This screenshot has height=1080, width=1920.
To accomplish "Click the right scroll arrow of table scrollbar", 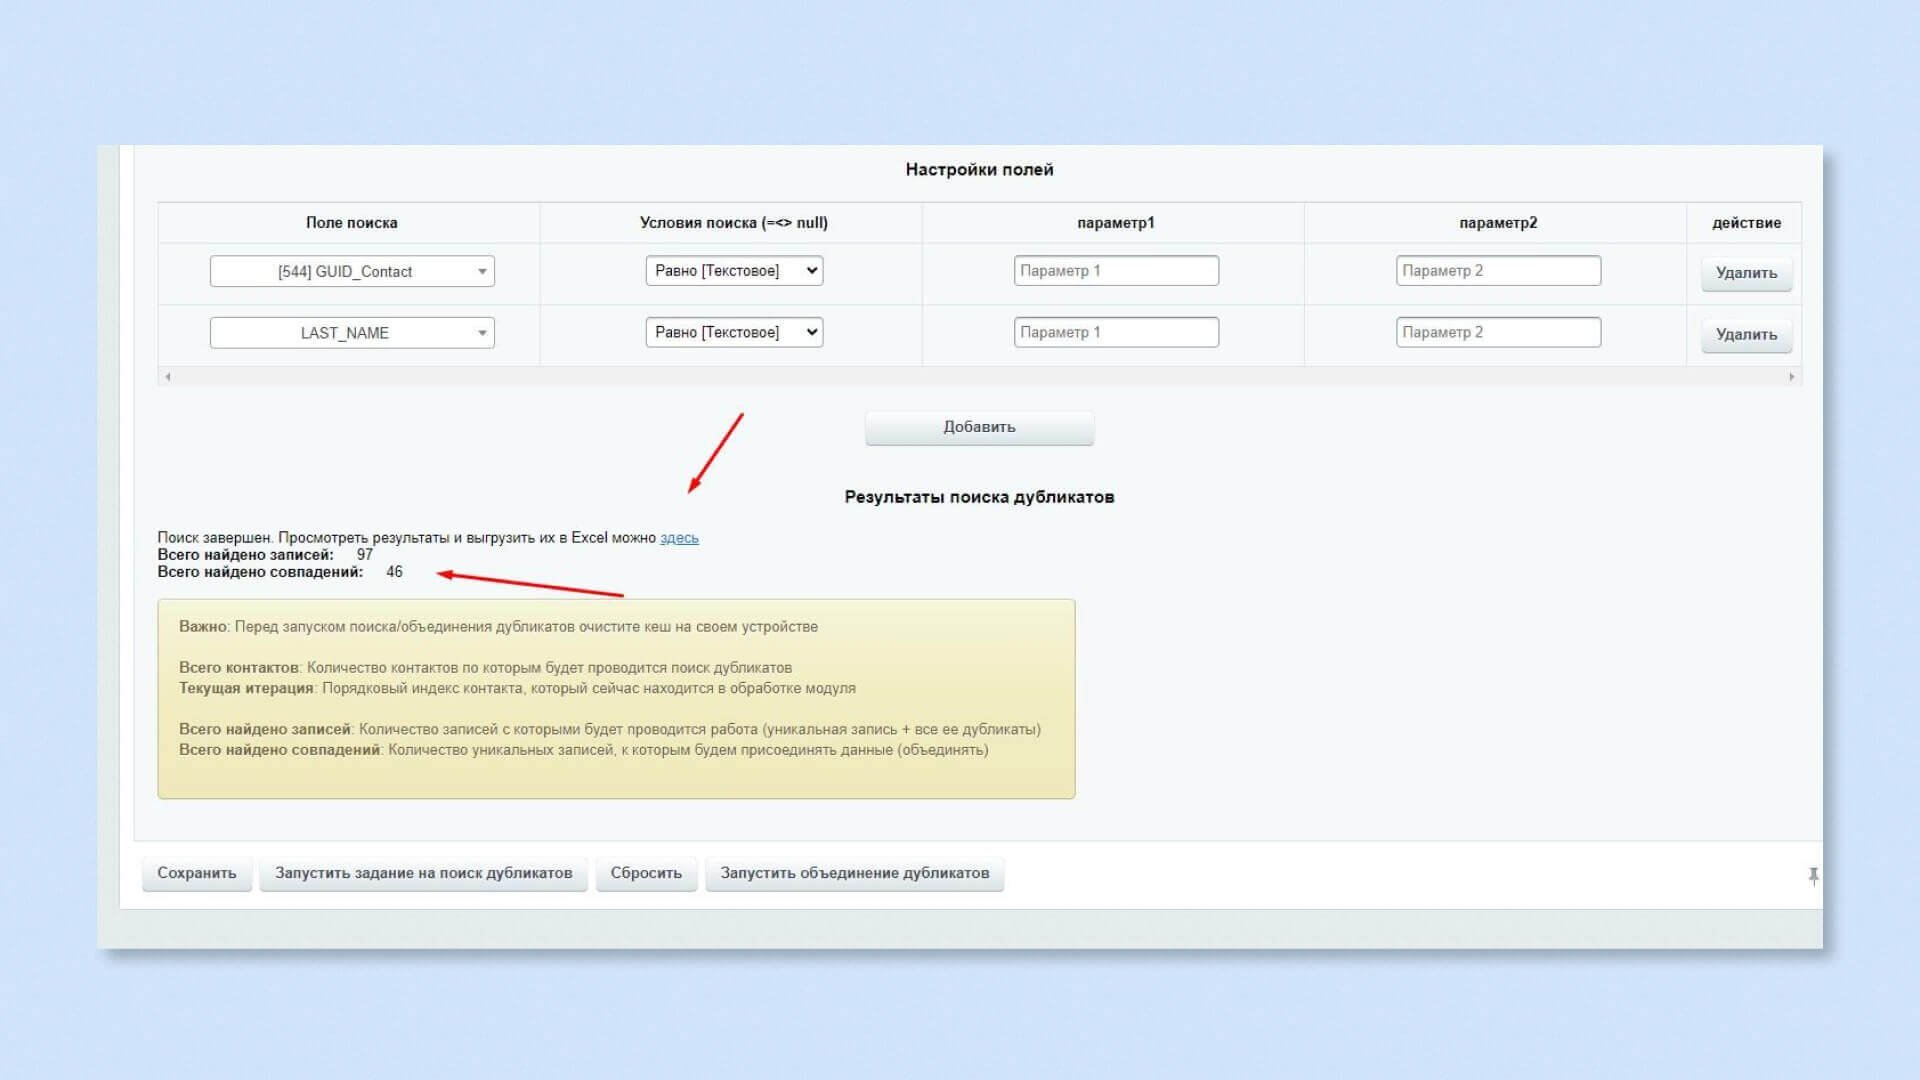I will coord(1791,377).
